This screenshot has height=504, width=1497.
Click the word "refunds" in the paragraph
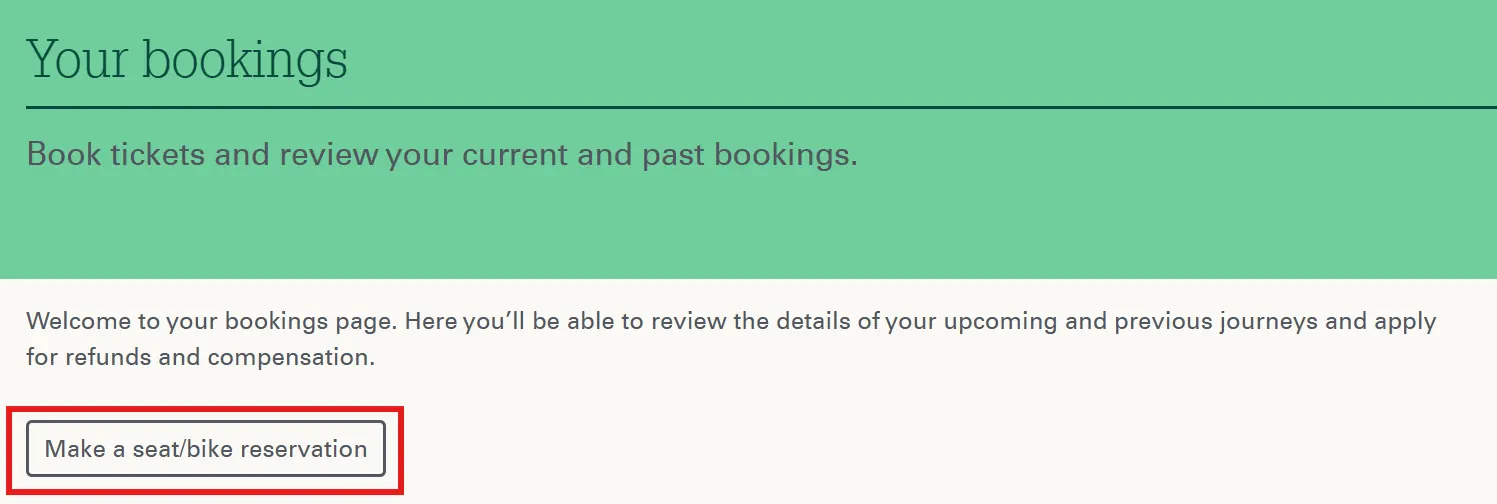tap(108, 357)
